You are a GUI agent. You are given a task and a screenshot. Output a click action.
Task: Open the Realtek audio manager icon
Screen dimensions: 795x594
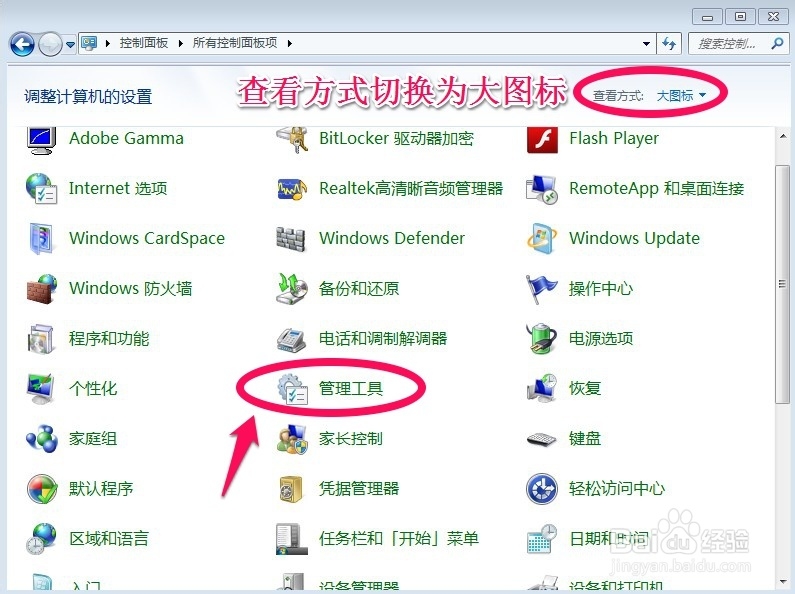pos(292,189)
